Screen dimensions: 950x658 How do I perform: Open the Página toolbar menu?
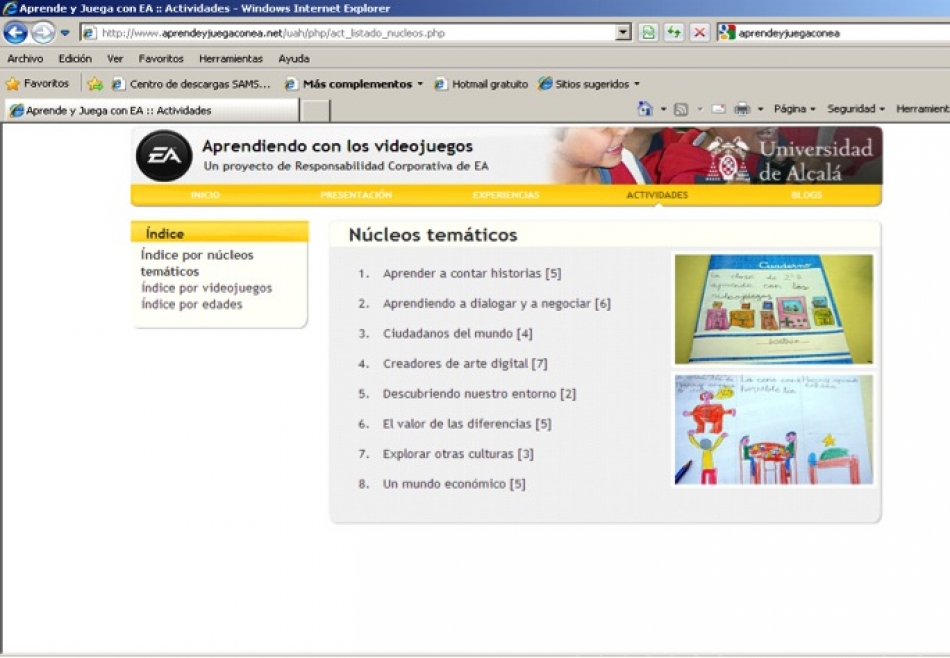pyautogui.click(x=794, y=109)
